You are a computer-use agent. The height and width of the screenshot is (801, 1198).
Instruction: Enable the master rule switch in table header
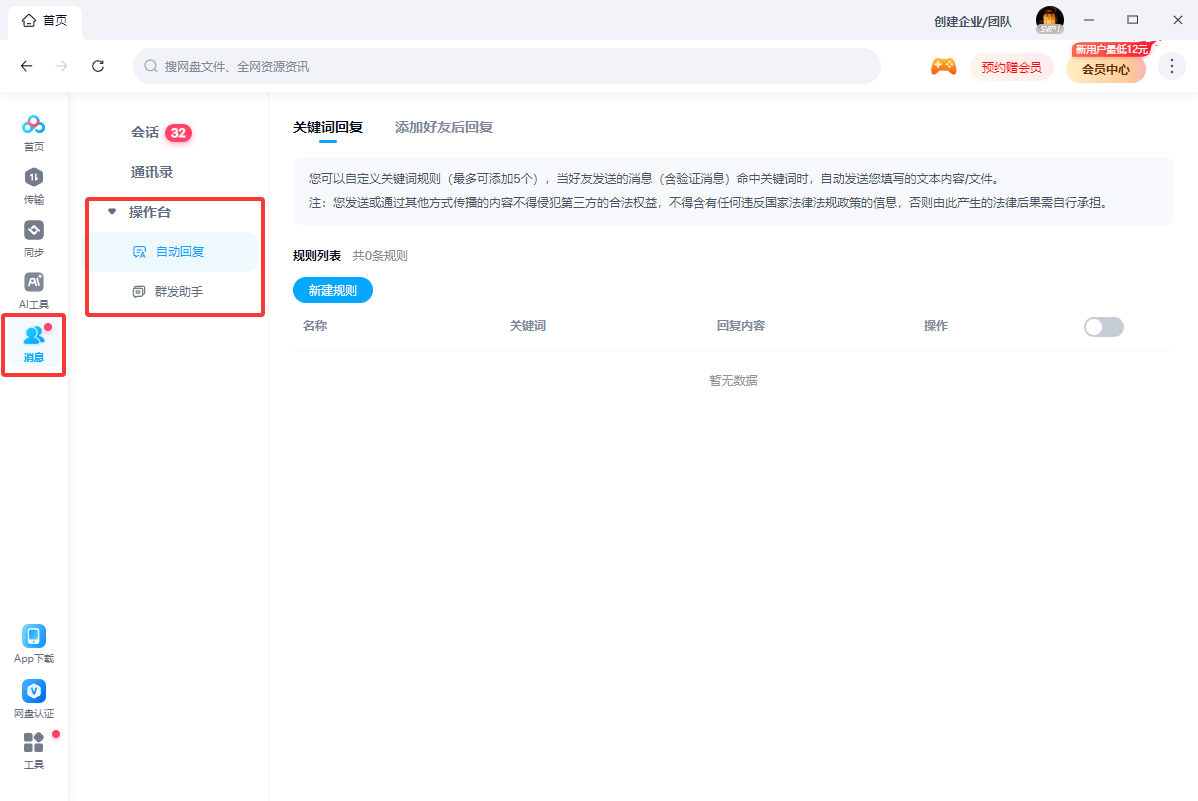click(x=1103, y=326)
